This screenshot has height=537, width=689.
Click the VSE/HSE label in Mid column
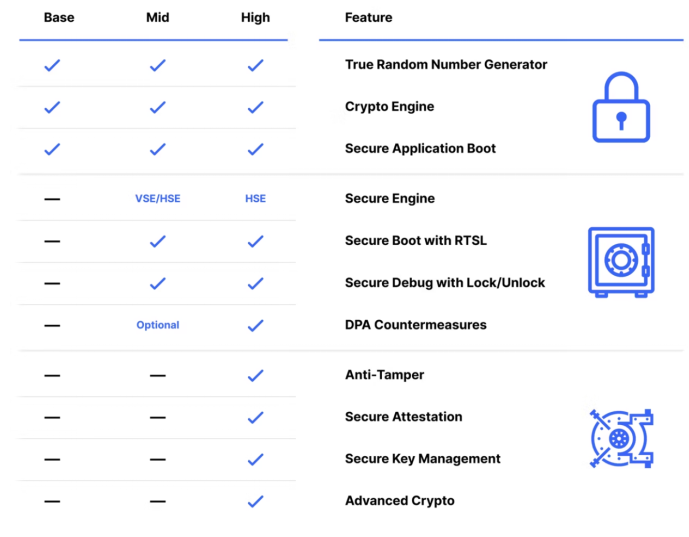158,199
